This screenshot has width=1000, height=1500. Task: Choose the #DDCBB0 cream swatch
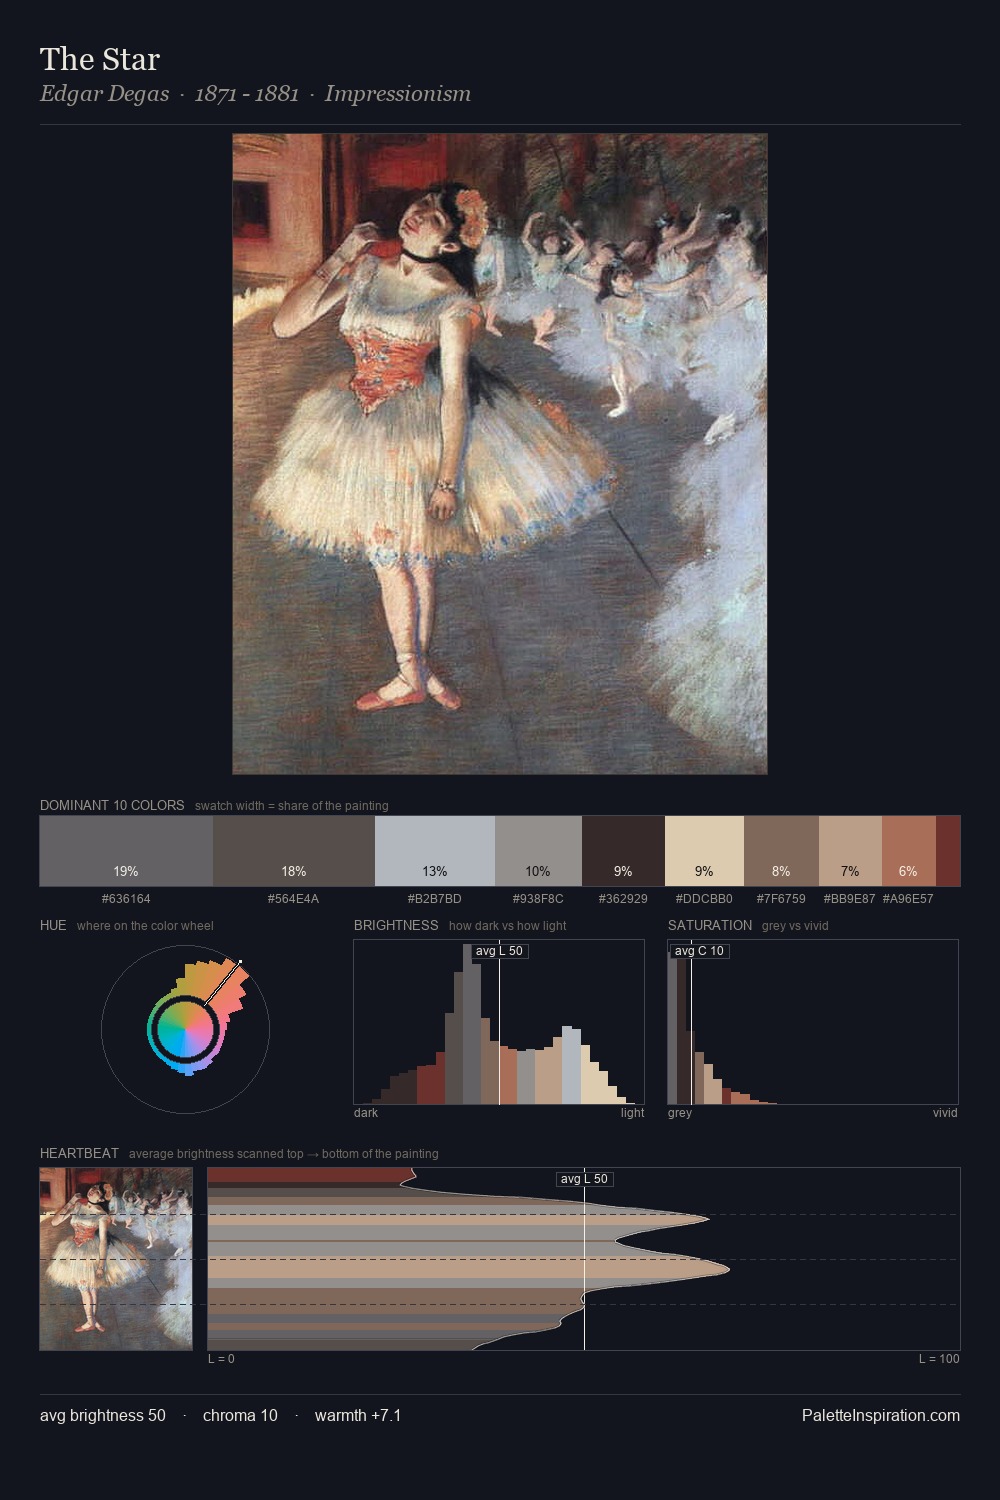point(704,851)
